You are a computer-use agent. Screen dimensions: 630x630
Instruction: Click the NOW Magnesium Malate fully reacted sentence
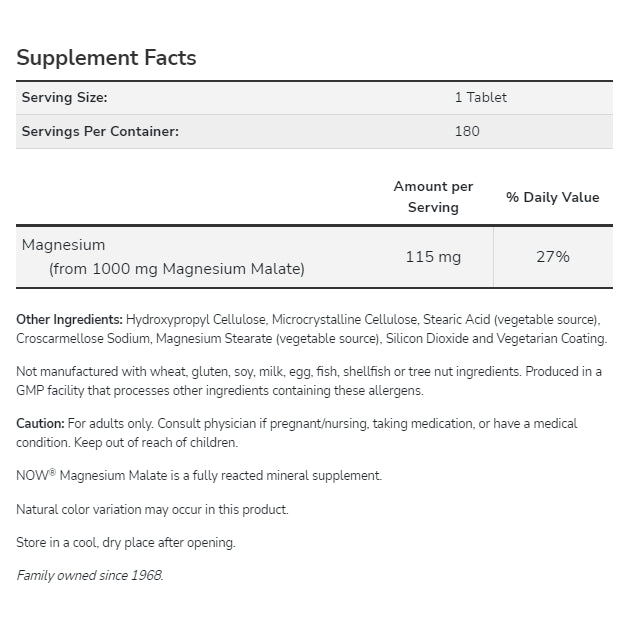[199, 476]
